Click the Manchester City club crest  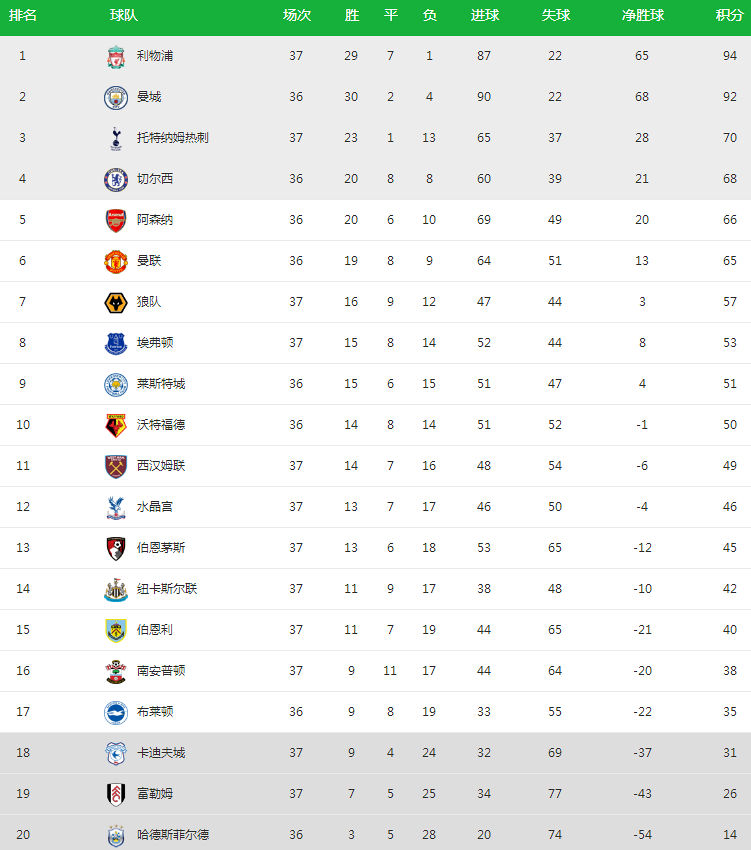(x=116, y=97)
